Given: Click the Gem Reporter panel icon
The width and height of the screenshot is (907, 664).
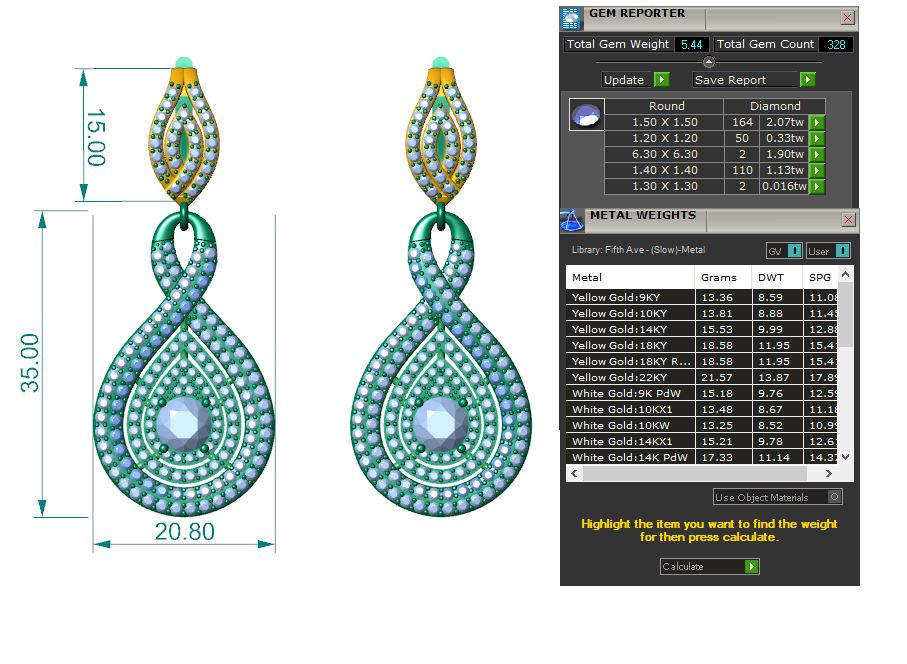Looking at the screenshot, I should 571,17.
